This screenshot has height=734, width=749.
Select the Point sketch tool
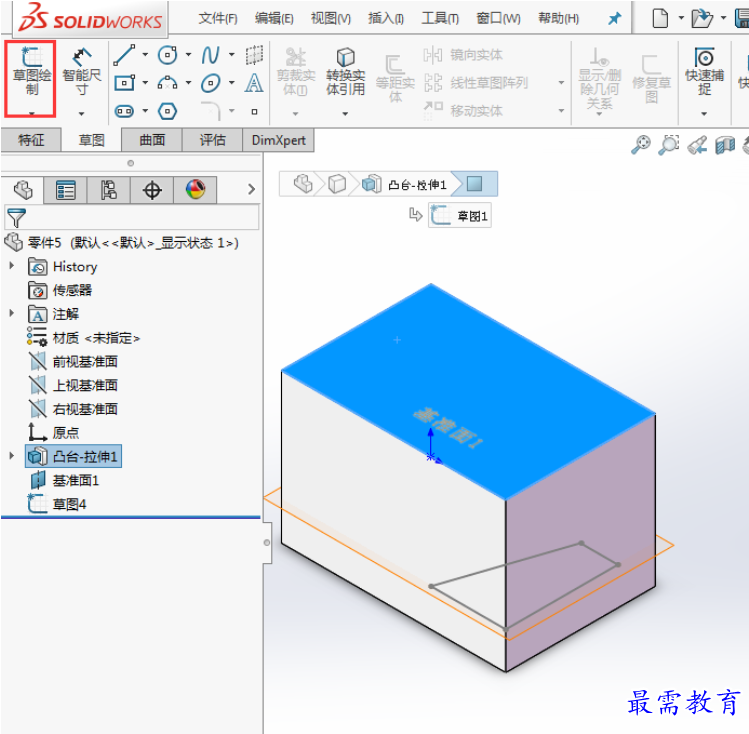tap(255, 112)
